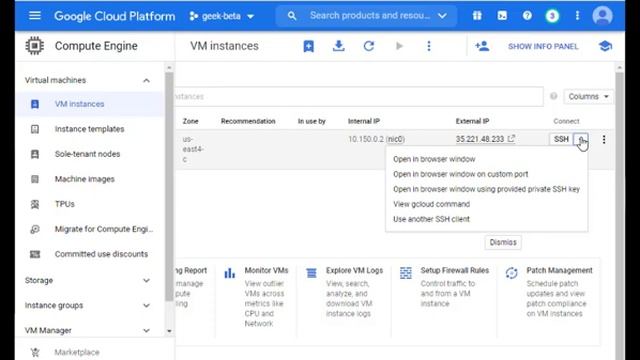Open notifications badge showing 3
Screen dimensions: 640x360
(552, 16)
